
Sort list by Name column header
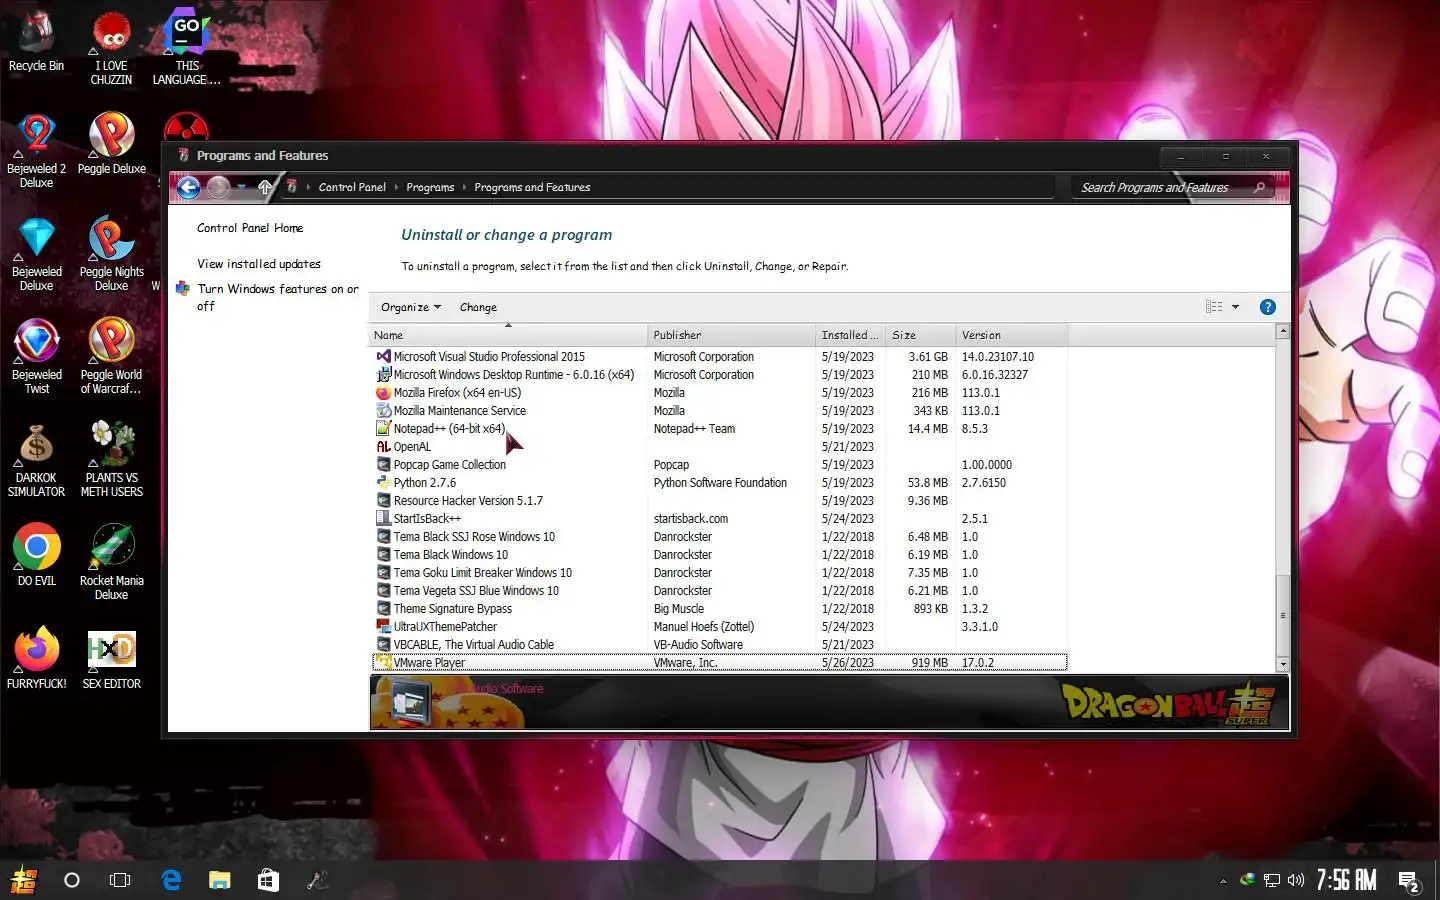pos(509,335)
